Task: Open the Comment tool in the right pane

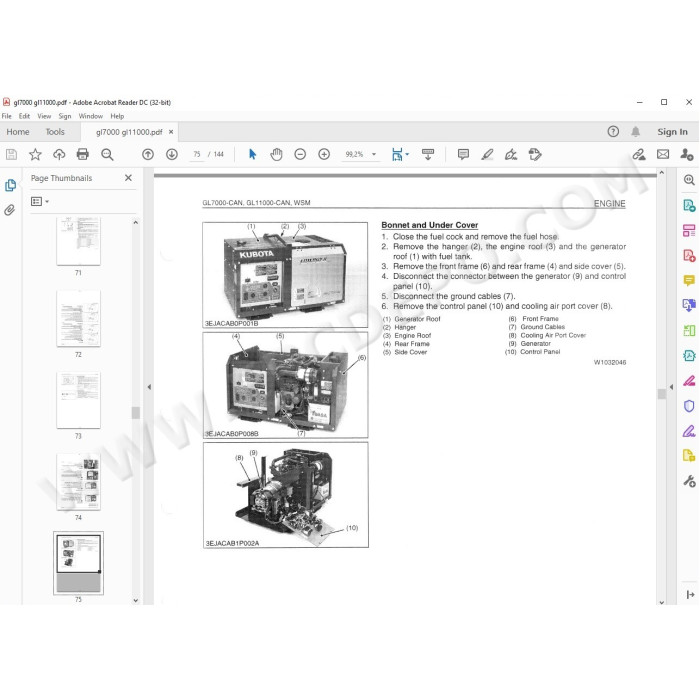Action: pyautogui.click(x=689, y=280)
